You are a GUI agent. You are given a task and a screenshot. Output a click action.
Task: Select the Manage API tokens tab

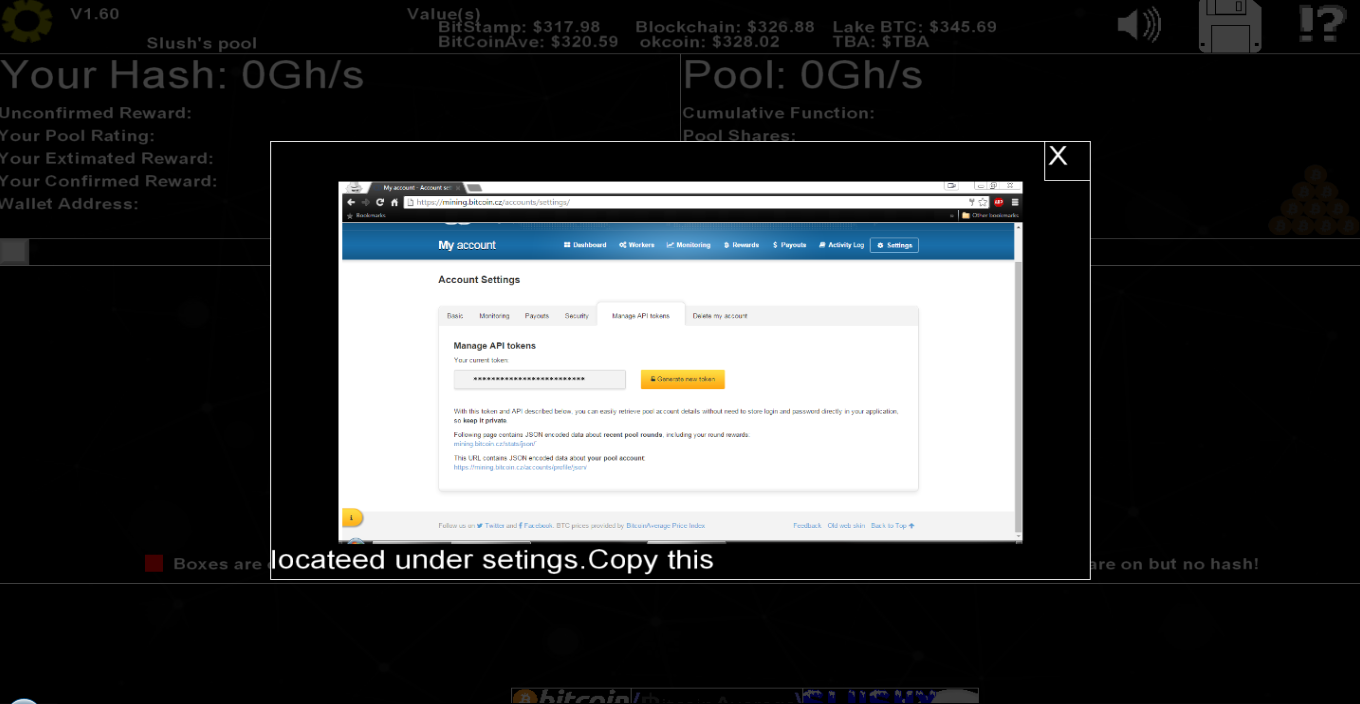(x=641, y=316)
